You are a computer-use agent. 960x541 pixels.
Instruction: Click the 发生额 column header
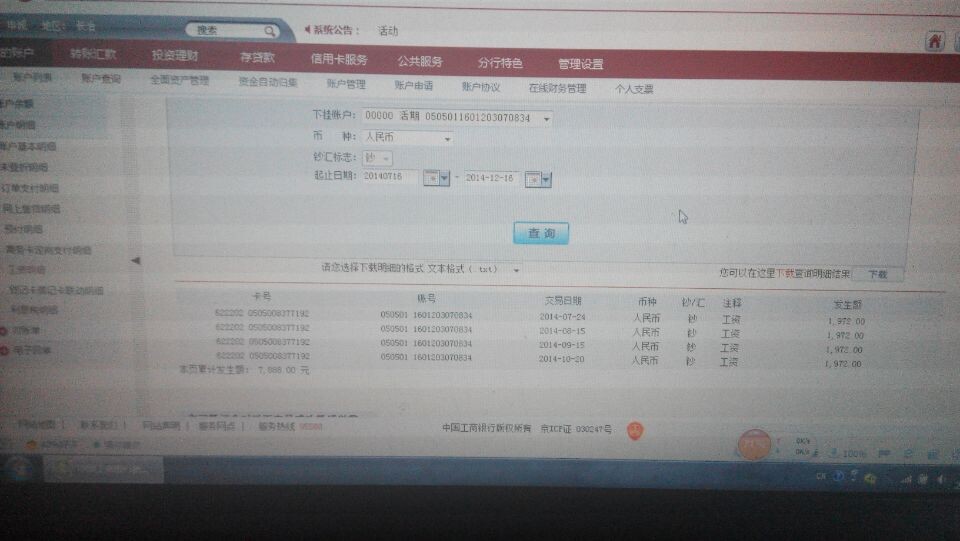tap(847, 304)
